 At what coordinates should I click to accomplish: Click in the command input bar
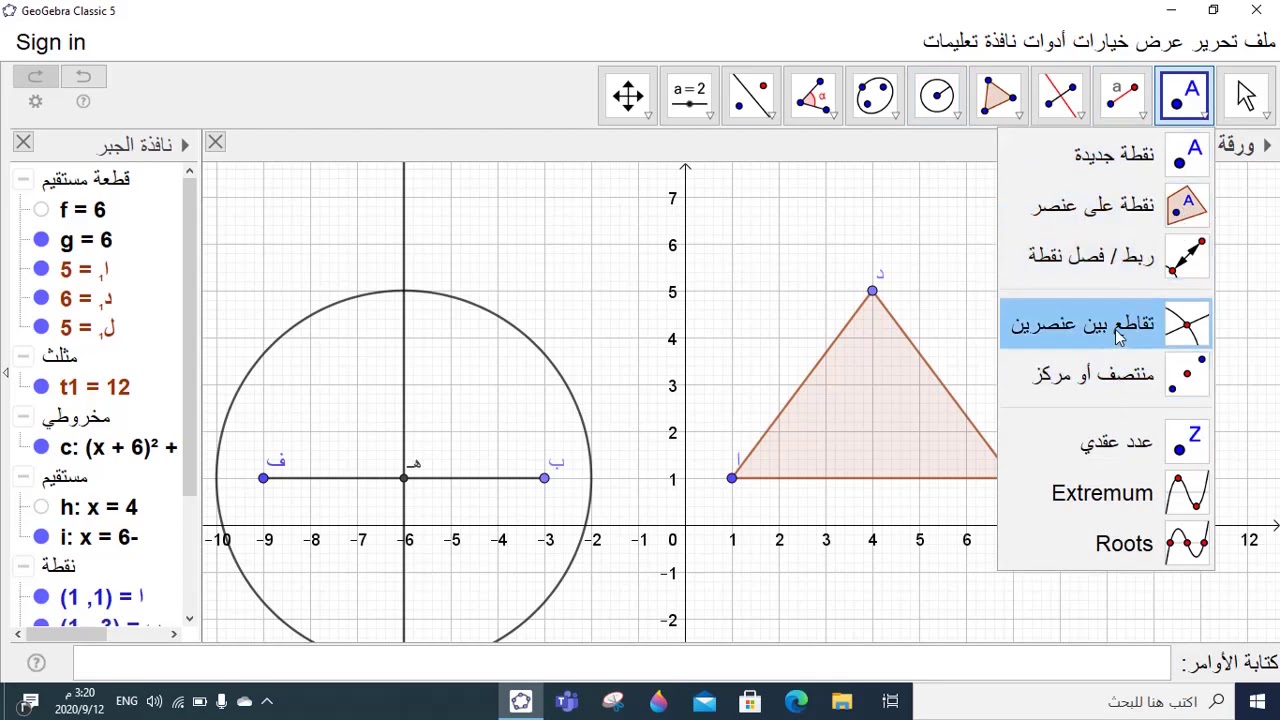[x=621, y=662]
